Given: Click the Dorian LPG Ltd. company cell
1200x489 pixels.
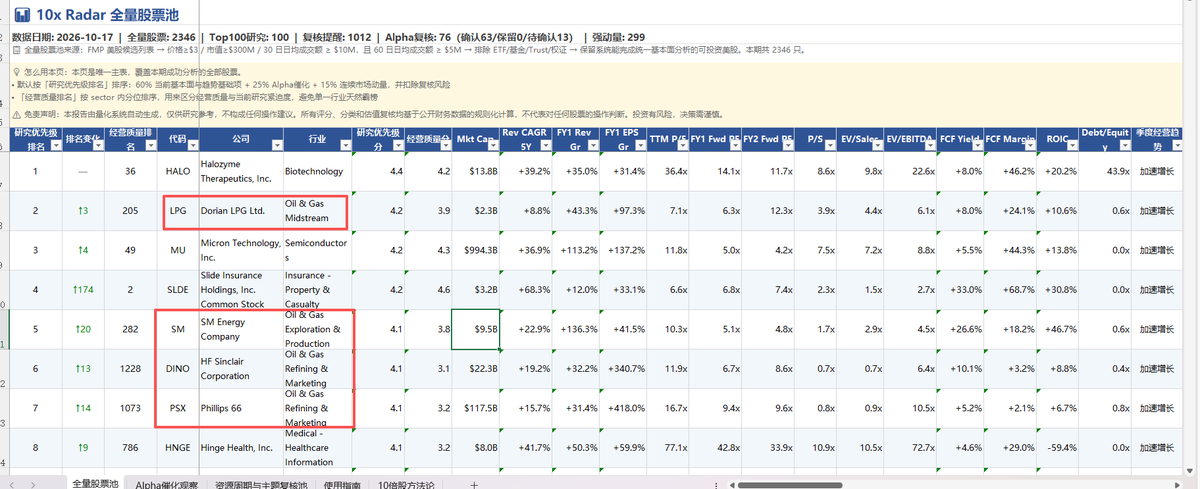Looking at the screenshot, I should pos(240,211).
